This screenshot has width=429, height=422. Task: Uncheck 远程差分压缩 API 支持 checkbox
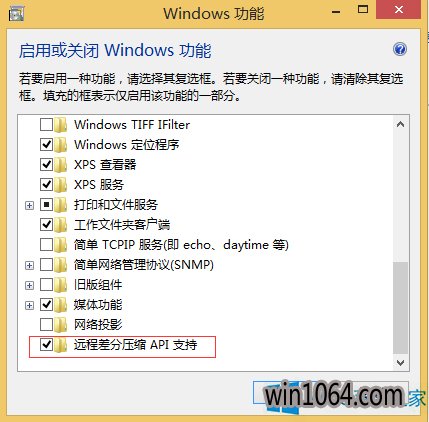(46, 345)
